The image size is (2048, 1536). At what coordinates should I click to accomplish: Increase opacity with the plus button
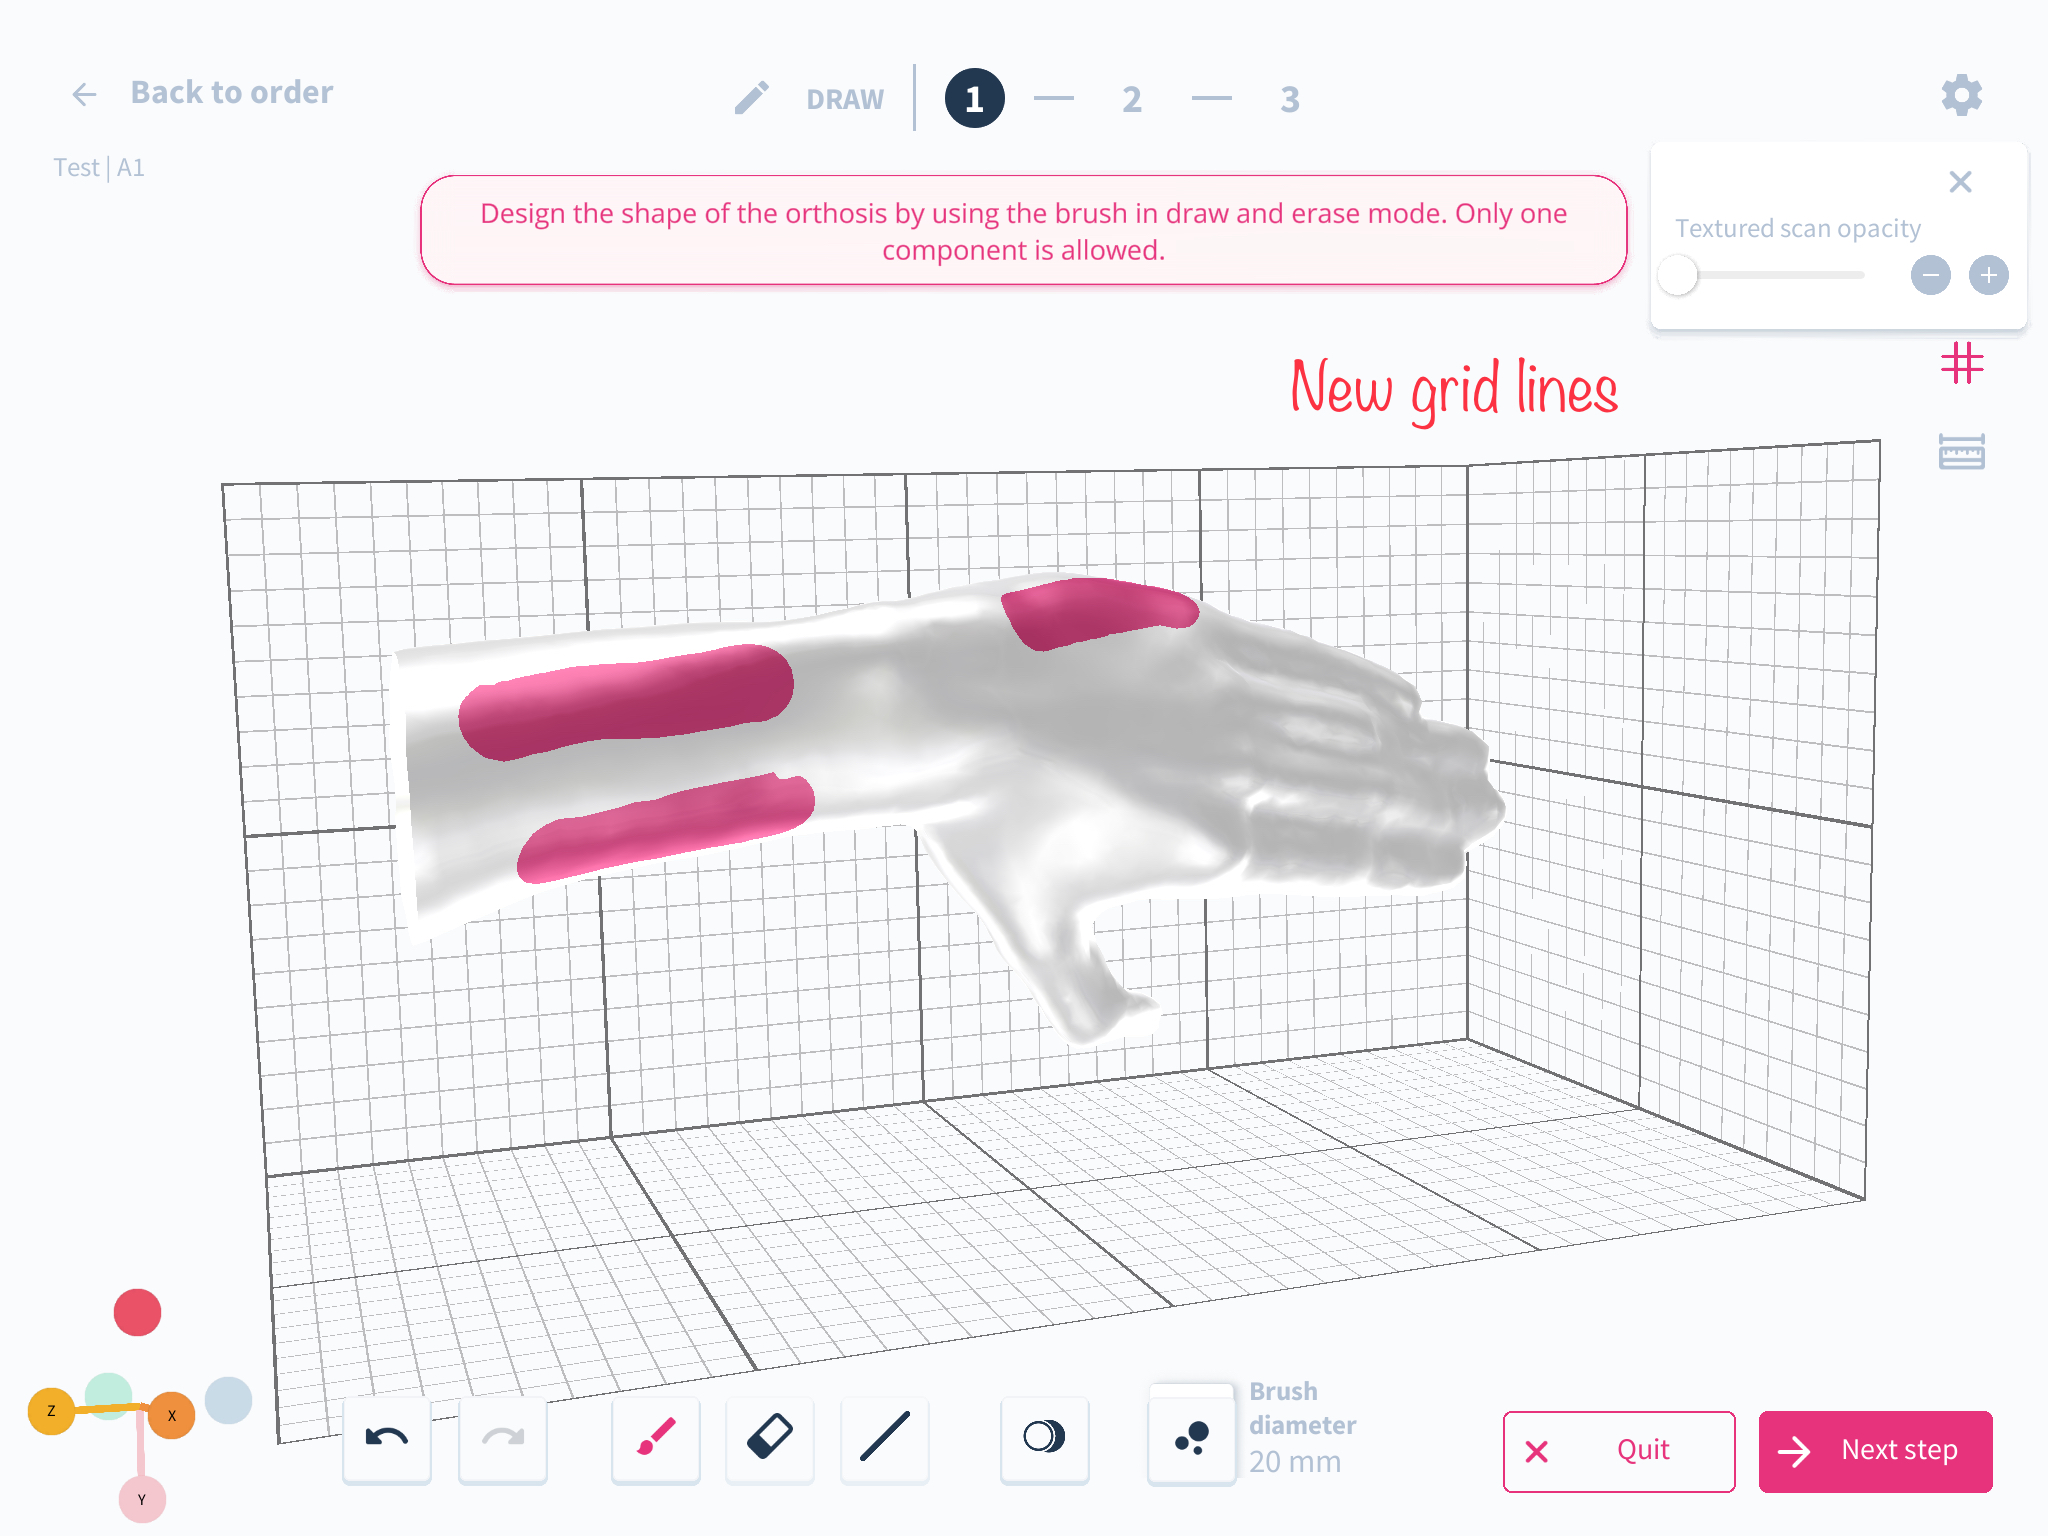click(1988, 275)
